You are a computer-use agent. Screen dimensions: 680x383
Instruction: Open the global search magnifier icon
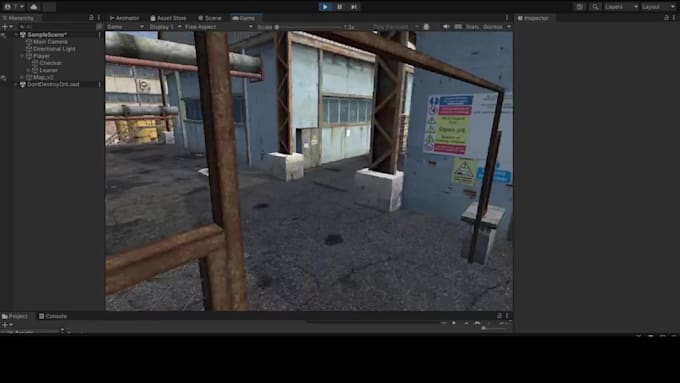595,7
